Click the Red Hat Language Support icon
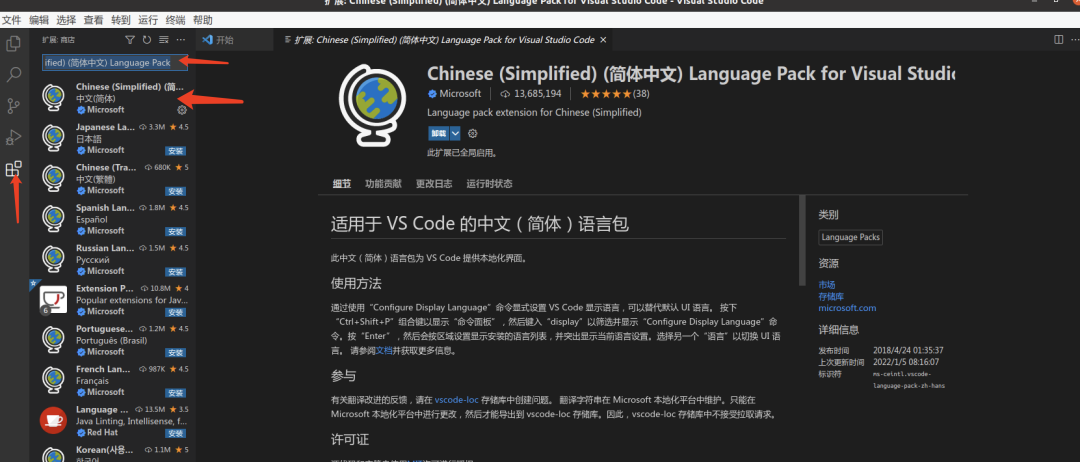The height and width of the screenshot is (462, 1080). click(x=52, y=420)
